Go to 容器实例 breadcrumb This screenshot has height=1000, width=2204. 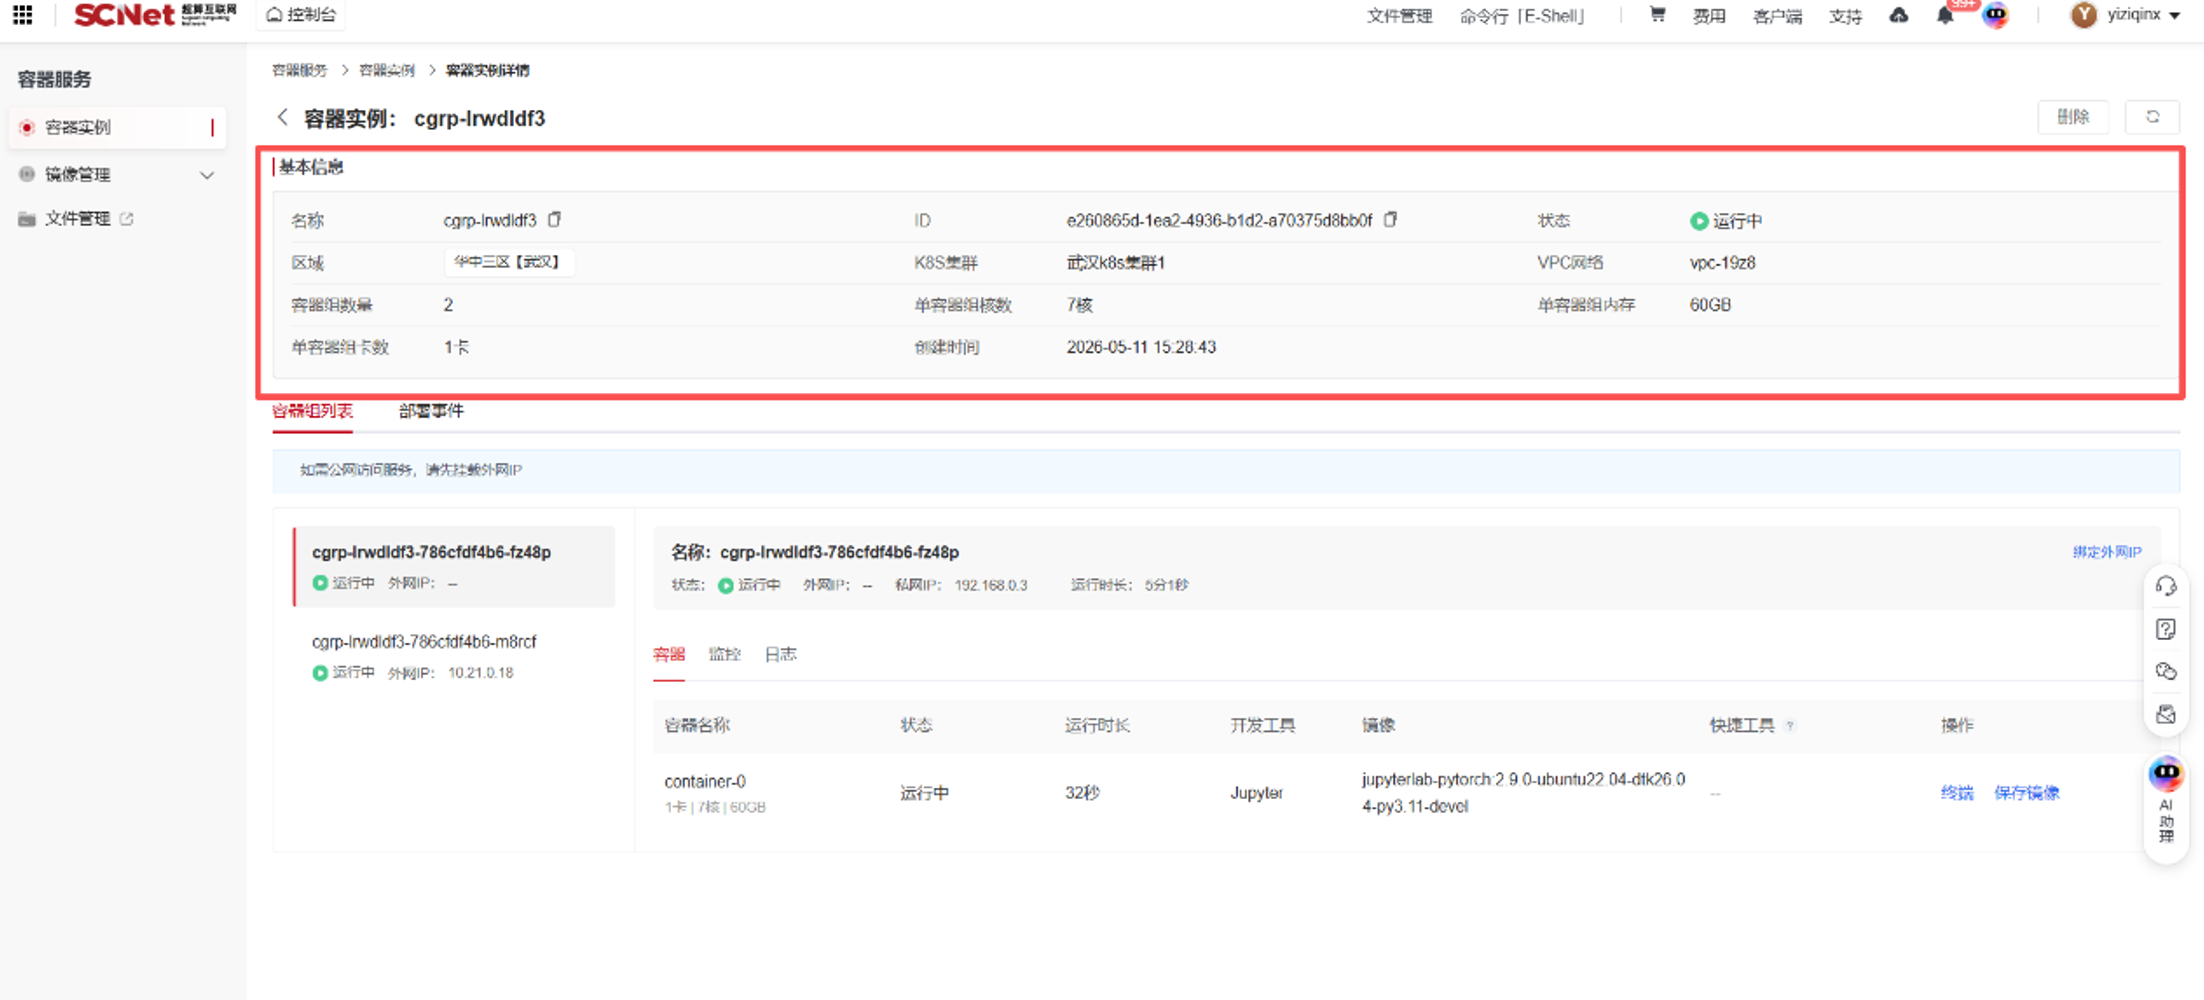(387, 70)
